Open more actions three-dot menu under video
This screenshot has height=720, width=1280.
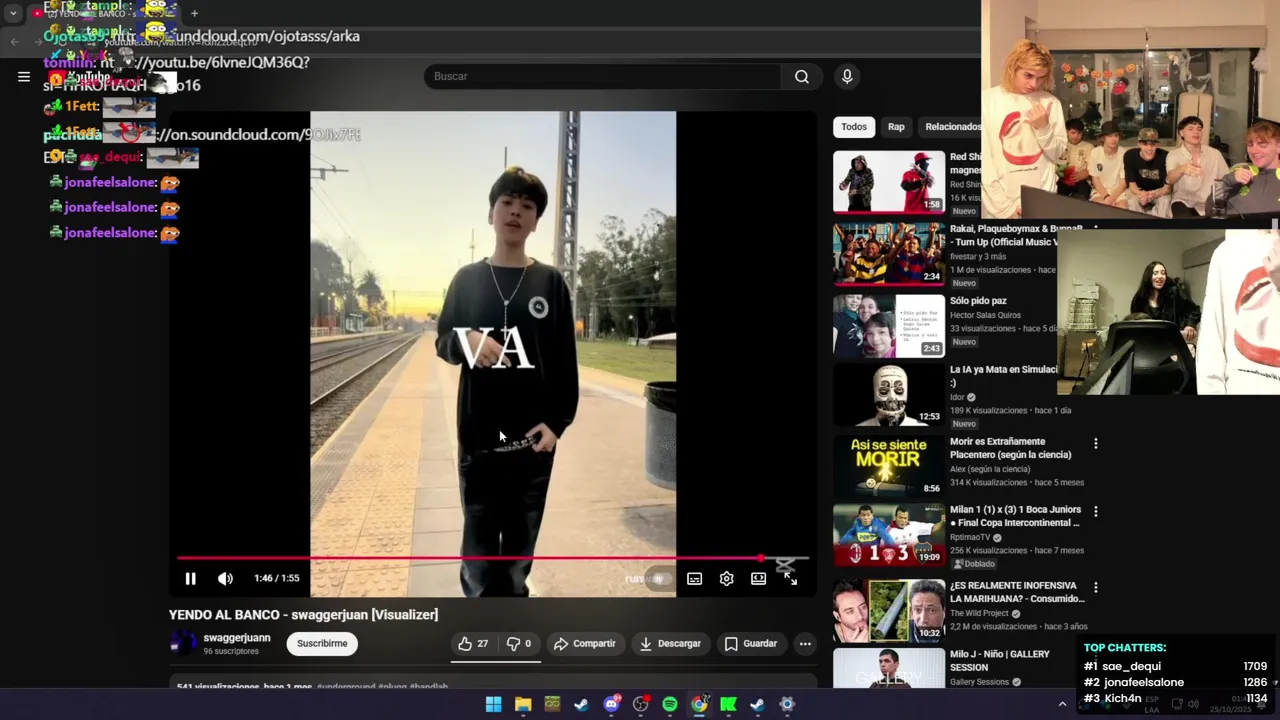pos(805,643)
